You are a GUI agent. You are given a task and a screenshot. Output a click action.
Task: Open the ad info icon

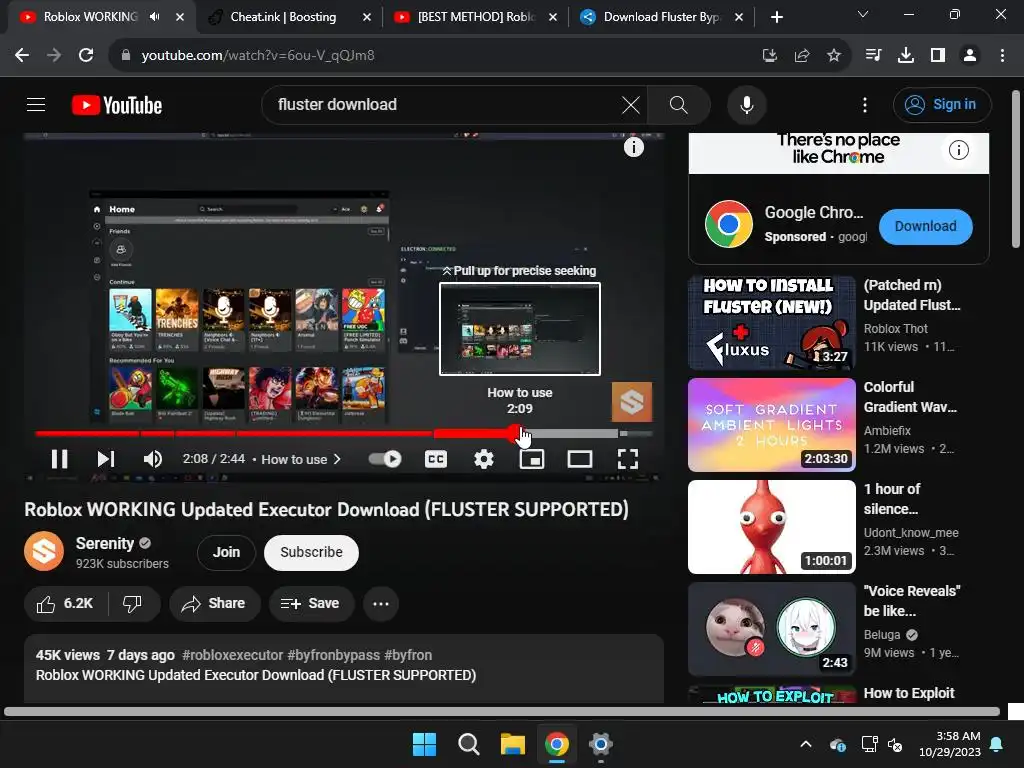[958, 150]
